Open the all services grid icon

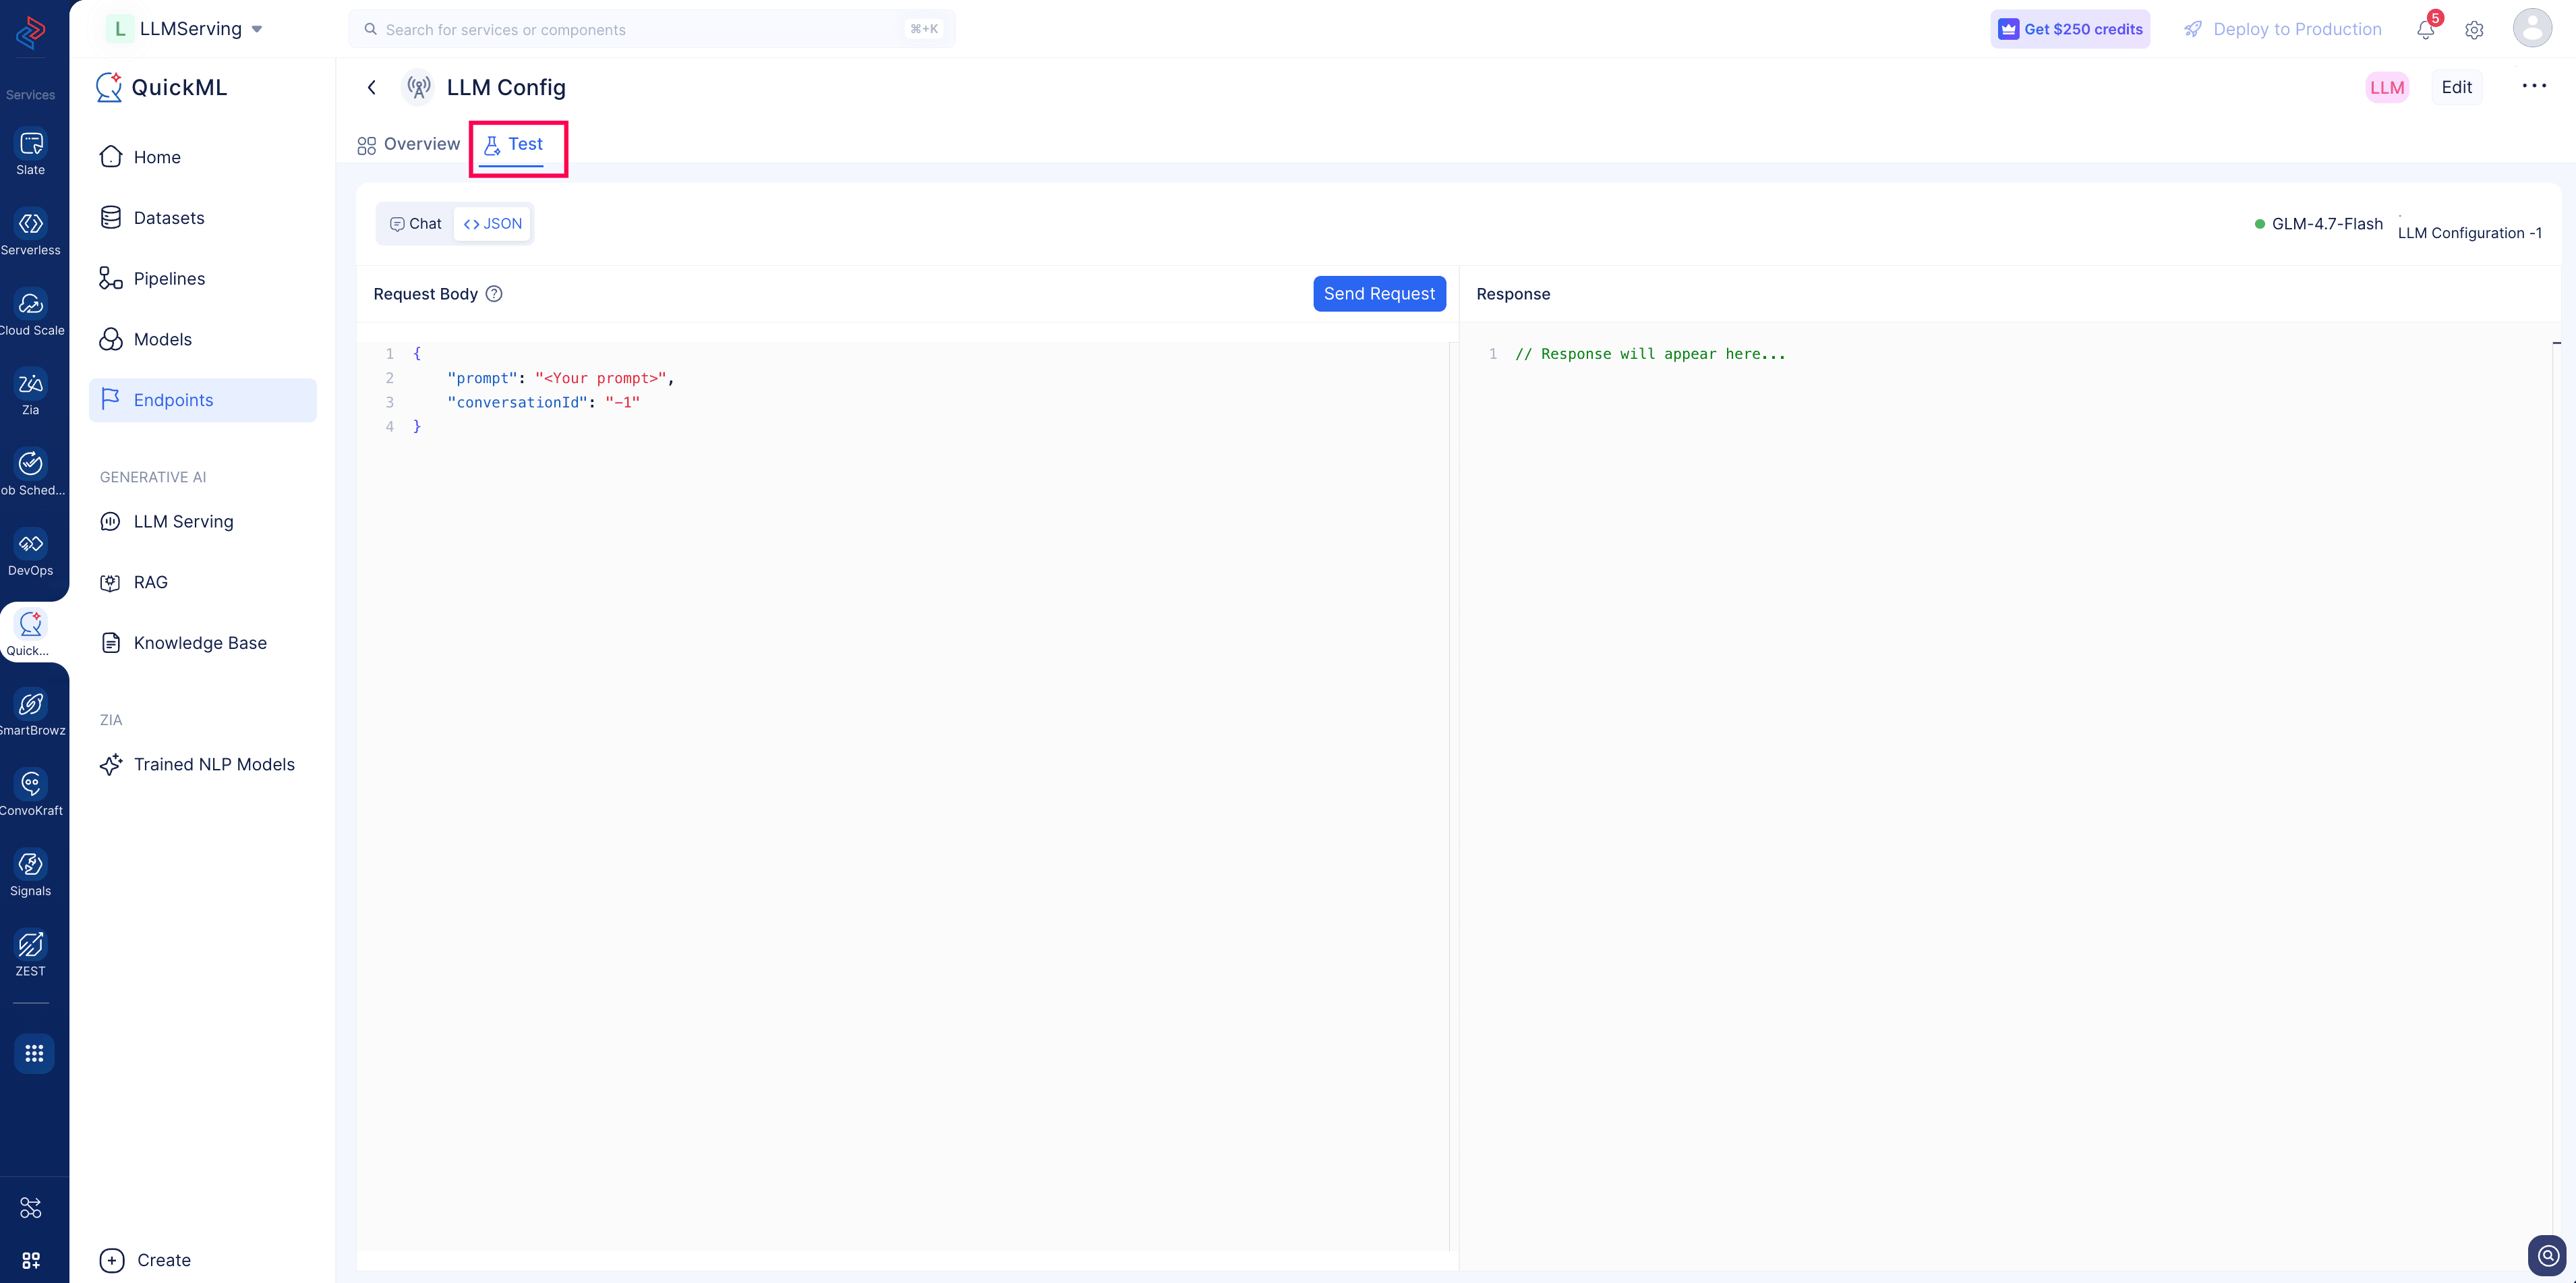click(34, 1053)
